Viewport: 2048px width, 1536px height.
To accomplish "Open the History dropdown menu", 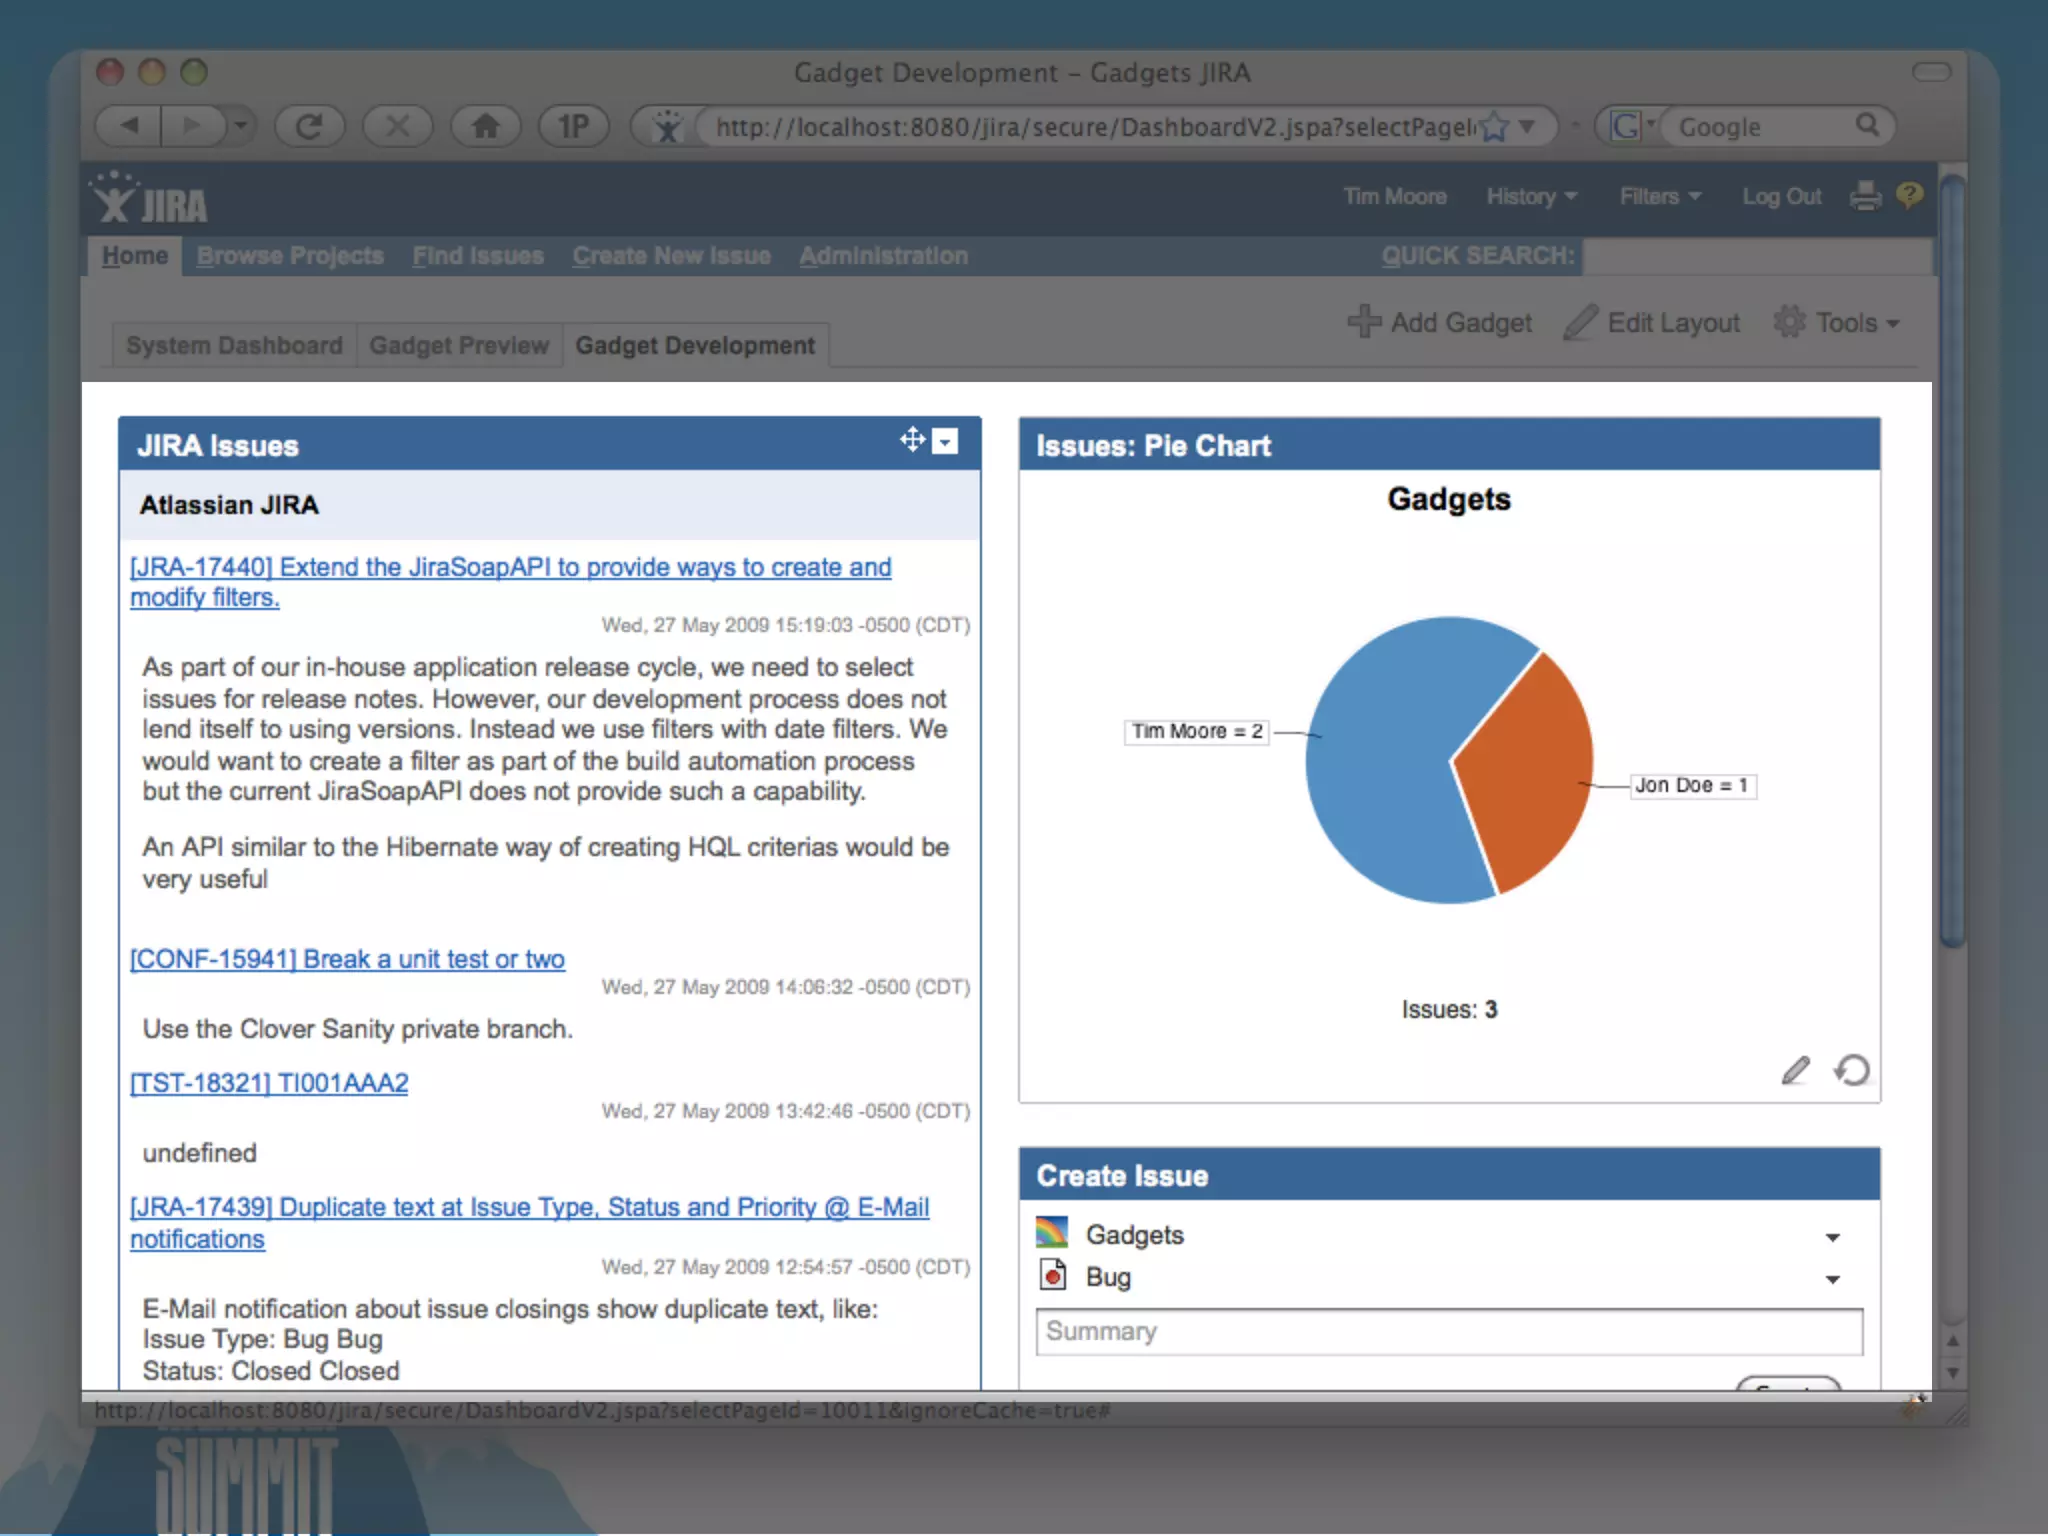I will pos(1531,196).
